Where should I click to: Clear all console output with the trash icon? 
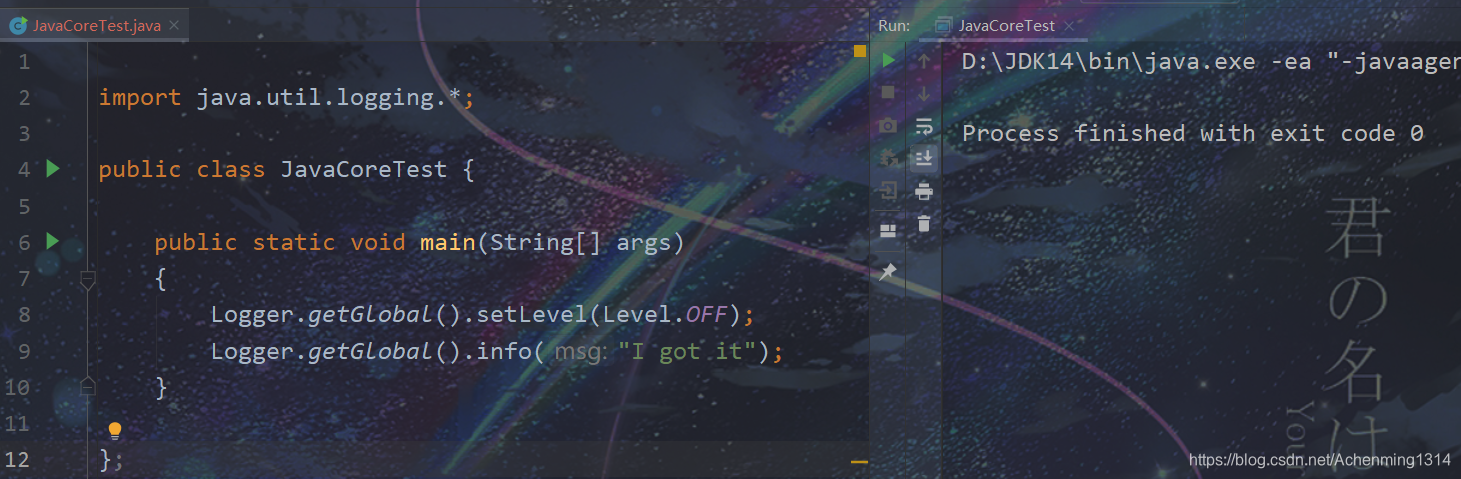(924, 223)
